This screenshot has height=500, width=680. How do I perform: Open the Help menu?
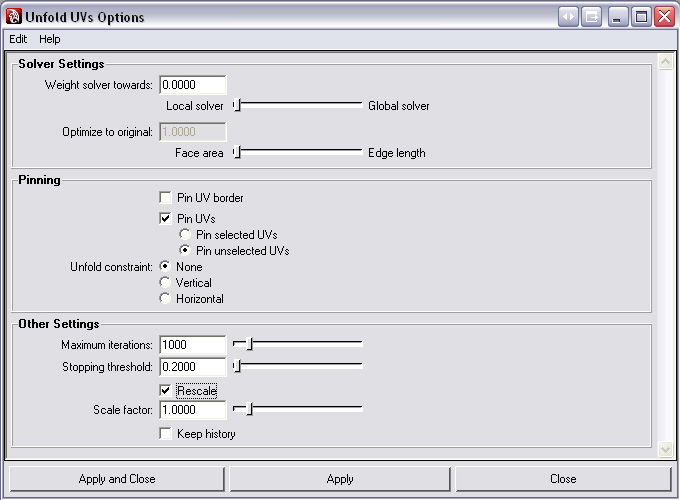50,39
